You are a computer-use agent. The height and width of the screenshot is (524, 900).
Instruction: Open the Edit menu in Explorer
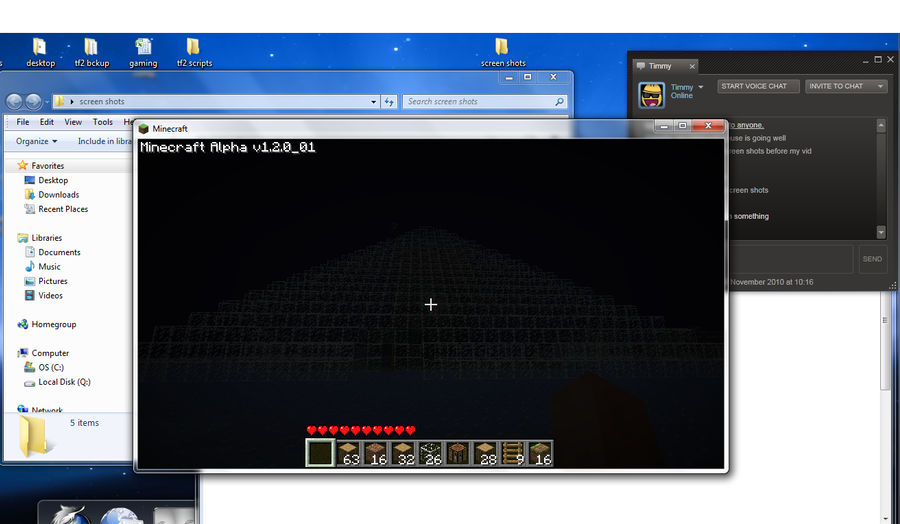46,122
